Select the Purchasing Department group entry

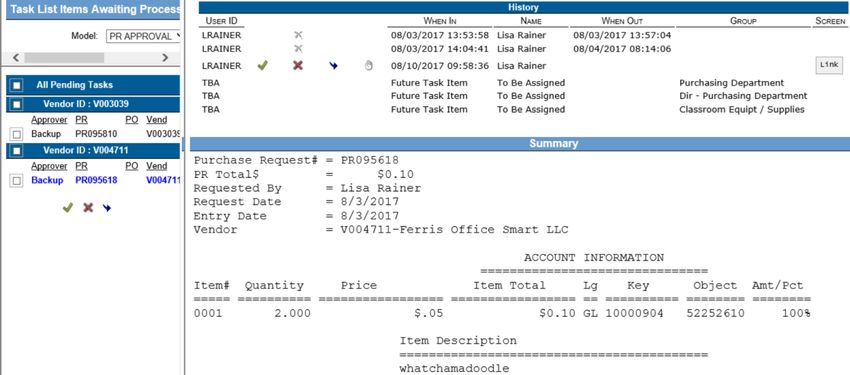tap(731, 83)
